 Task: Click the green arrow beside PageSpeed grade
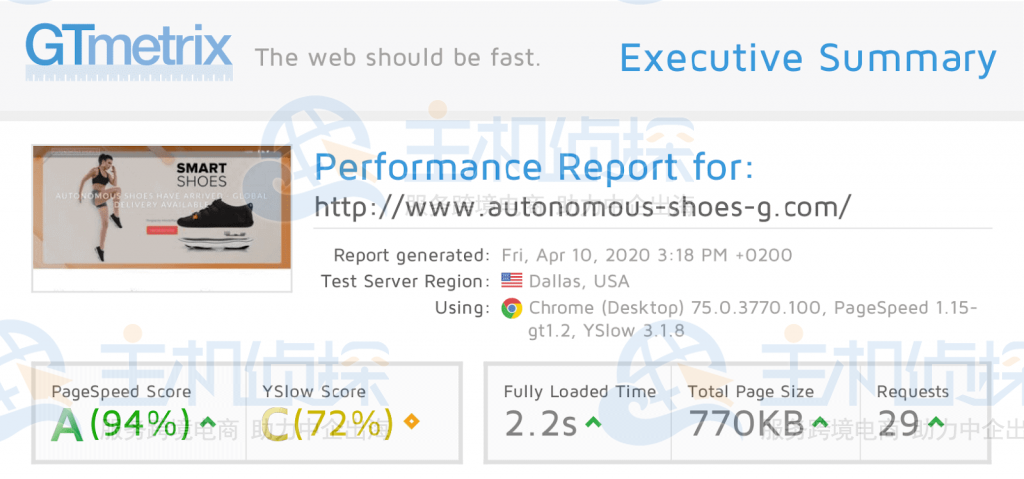pyautogui.click(x=208, y=422)
